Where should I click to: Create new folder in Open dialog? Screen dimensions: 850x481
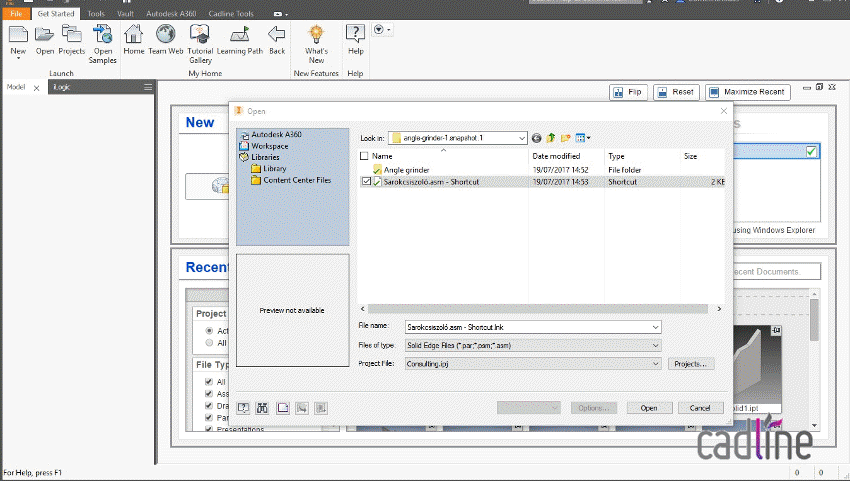(x=565, y=138)
